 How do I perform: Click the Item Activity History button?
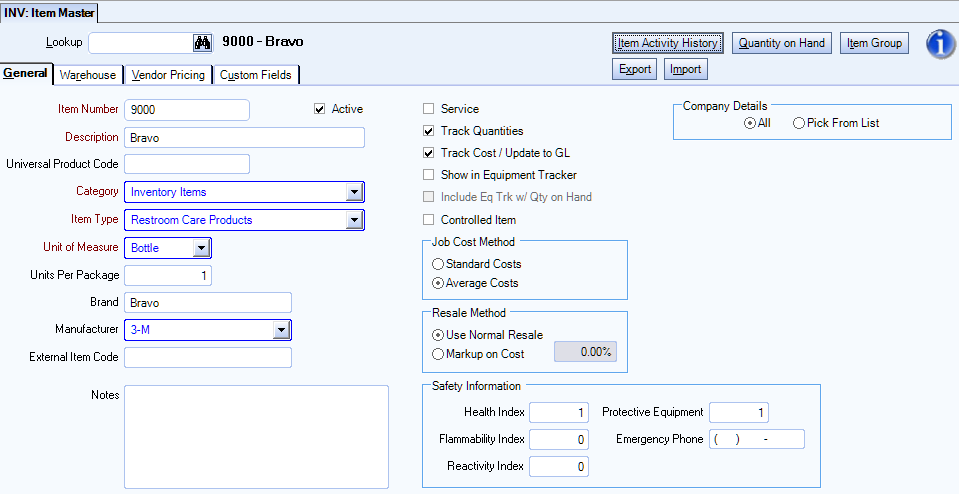point(667,43)
